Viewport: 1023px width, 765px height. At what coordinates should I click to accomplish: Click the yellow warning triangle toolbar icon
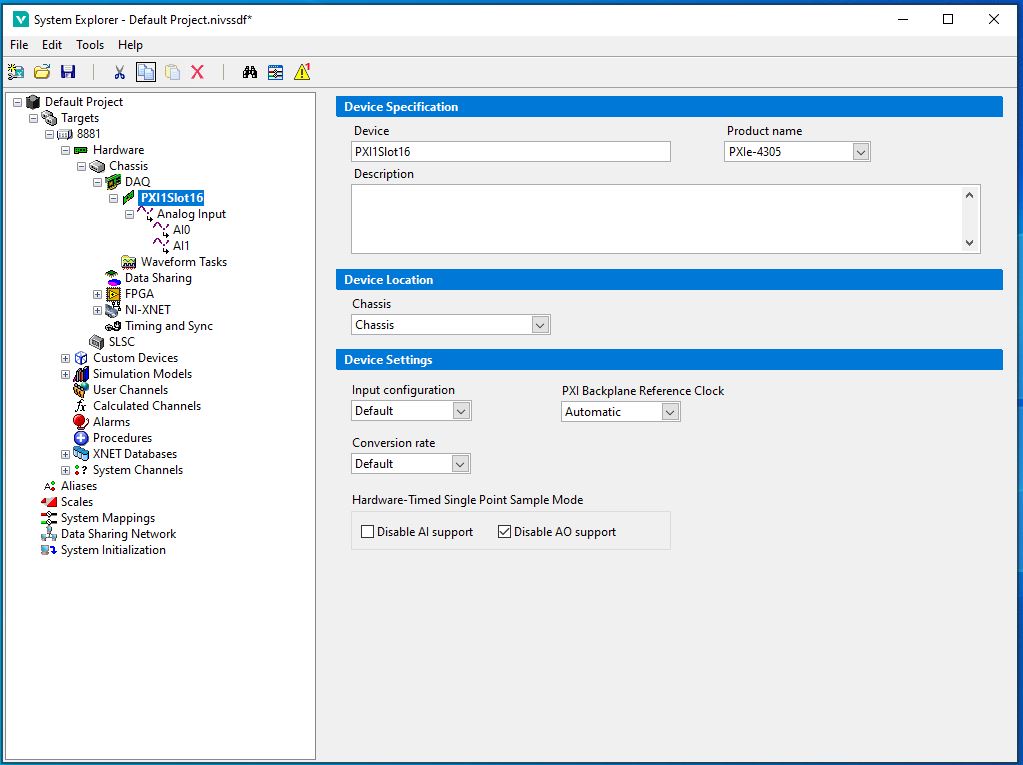(x=301, y=72)
